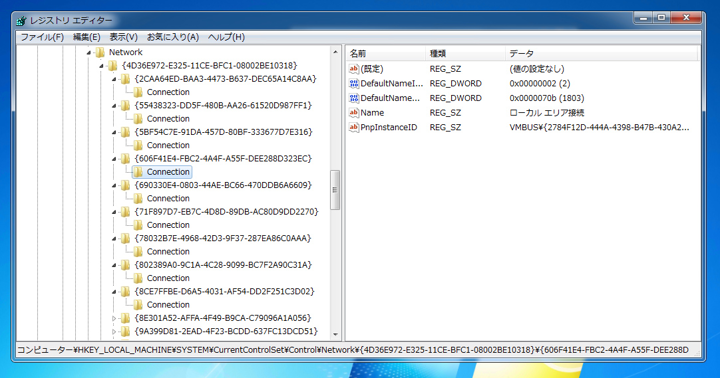Collapse the Network key
720x378 pixels.
coord(89,53)
